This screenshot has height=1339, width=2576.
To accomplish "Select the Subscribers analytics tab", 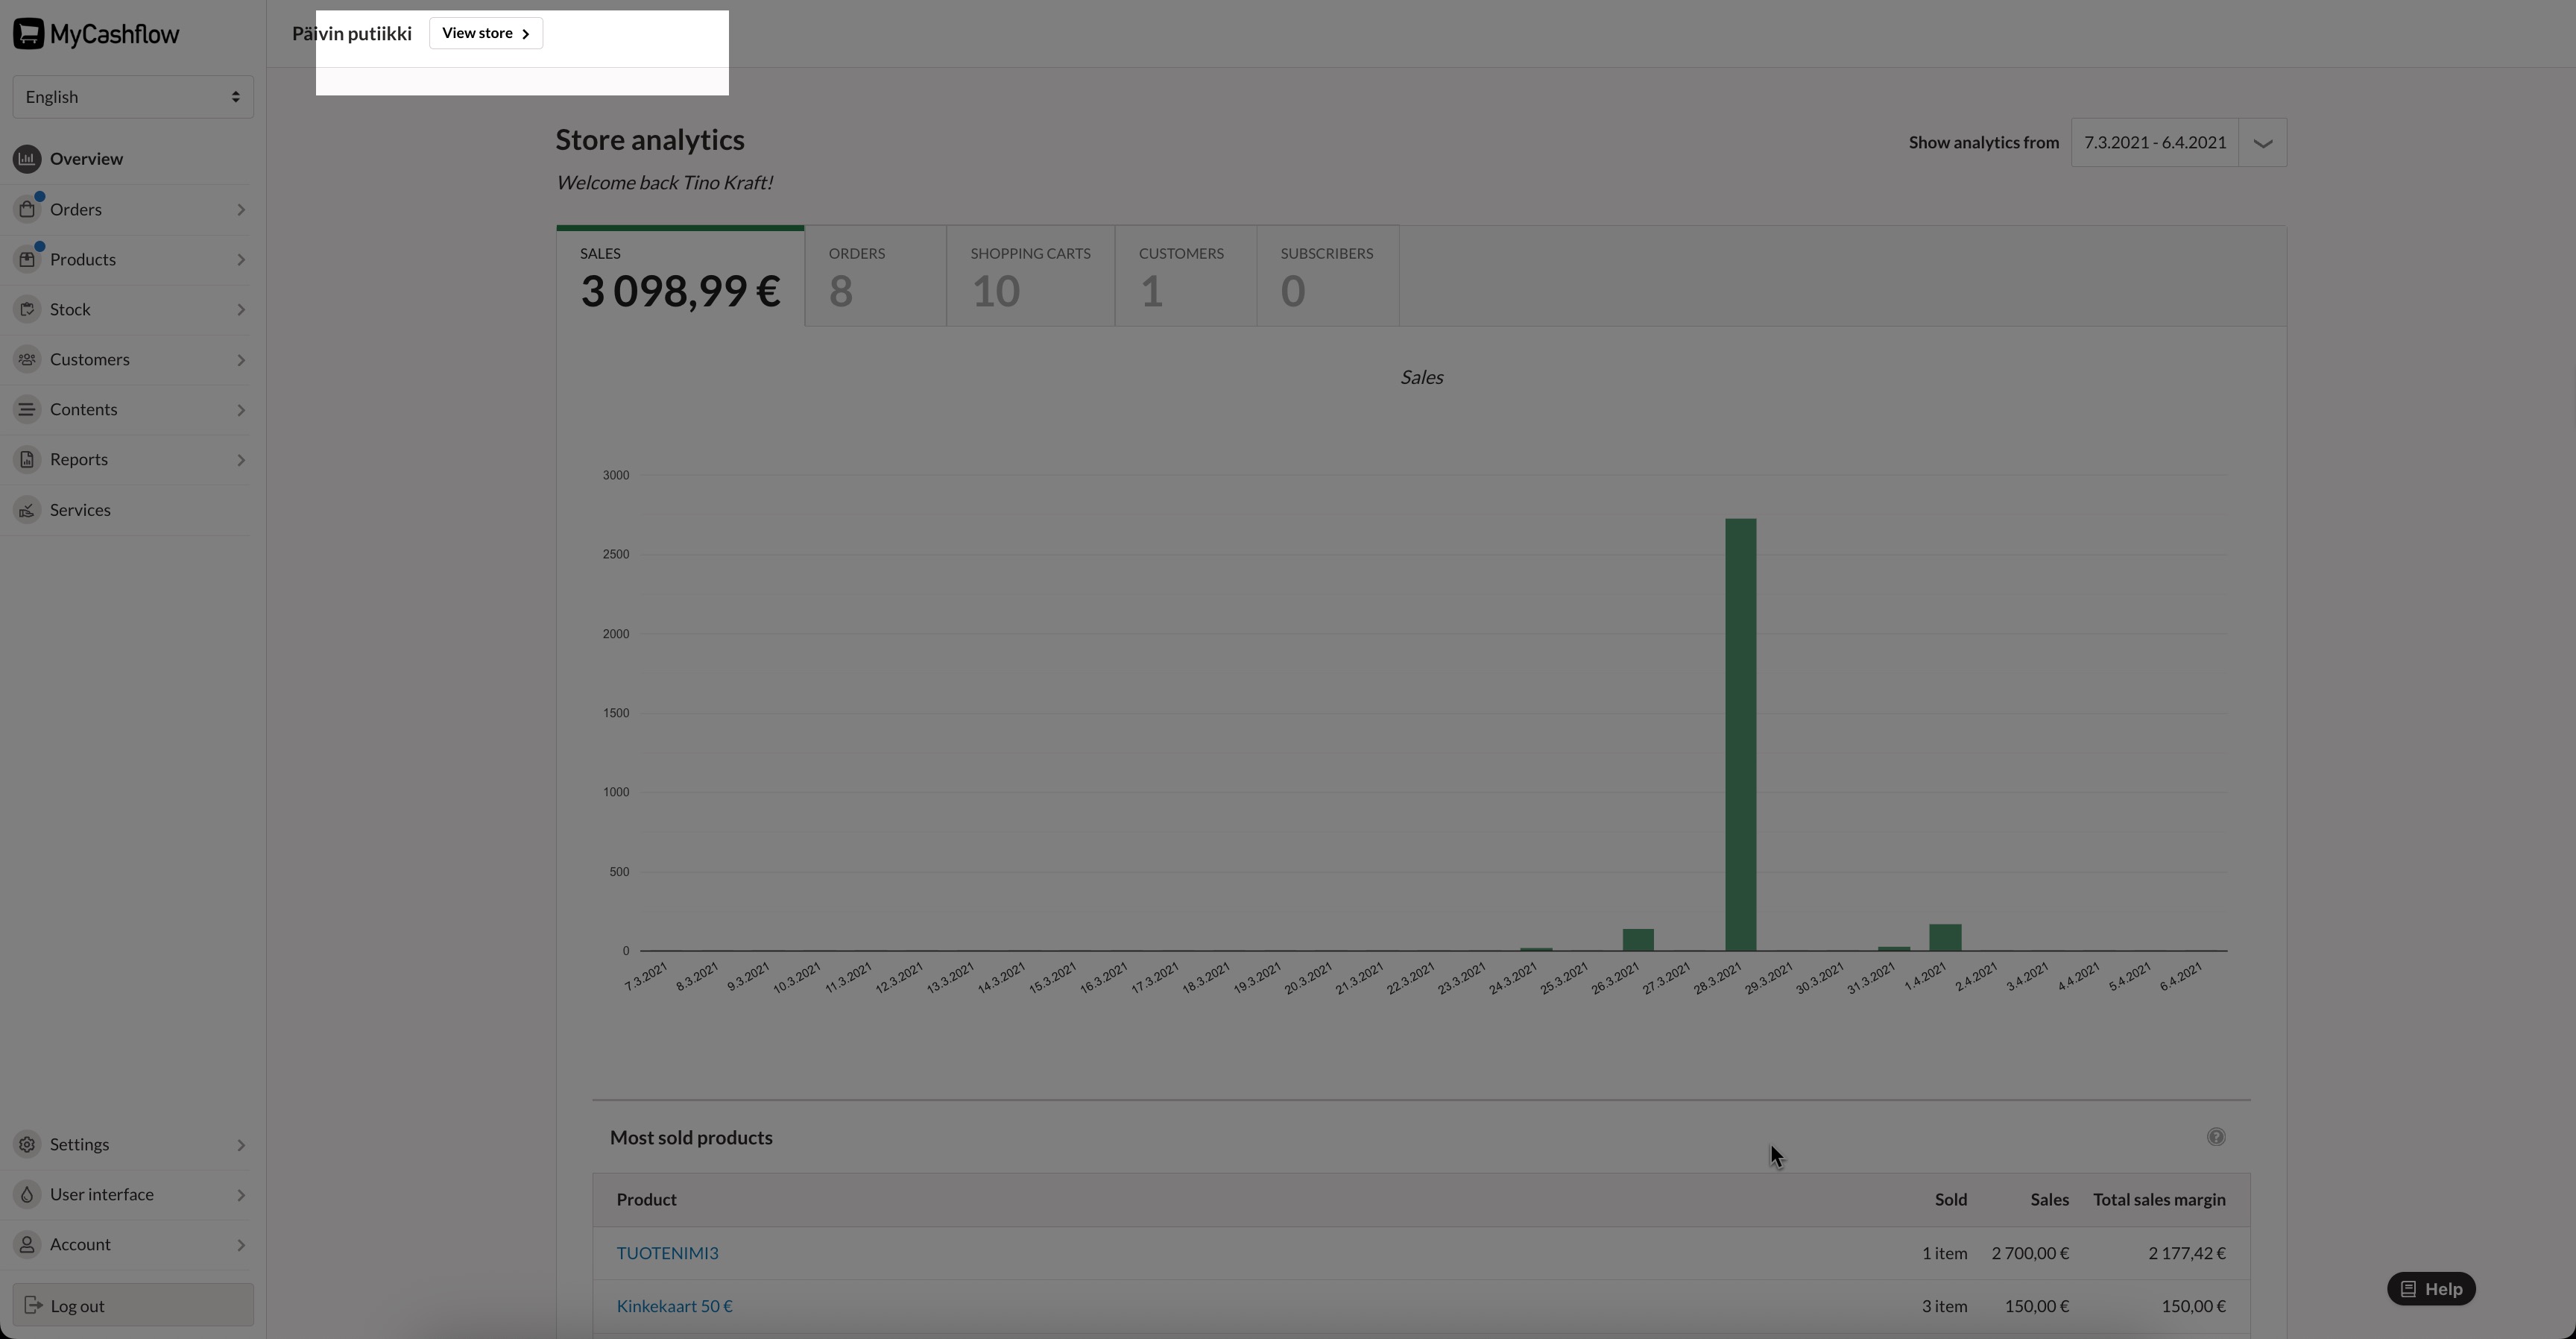I will pos(1326,276).
